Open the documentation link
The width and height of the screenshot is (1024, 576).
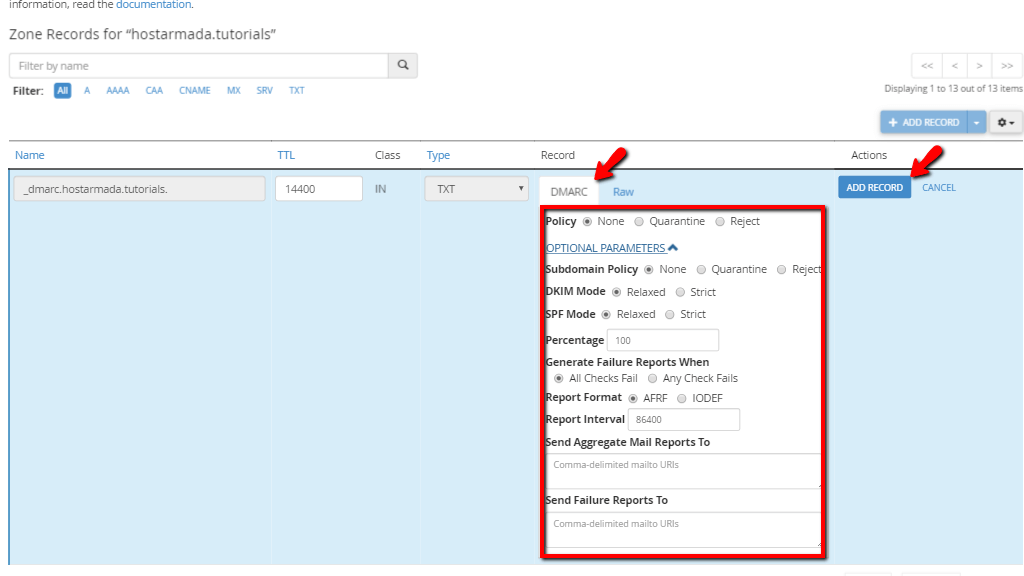click(153, 5)
